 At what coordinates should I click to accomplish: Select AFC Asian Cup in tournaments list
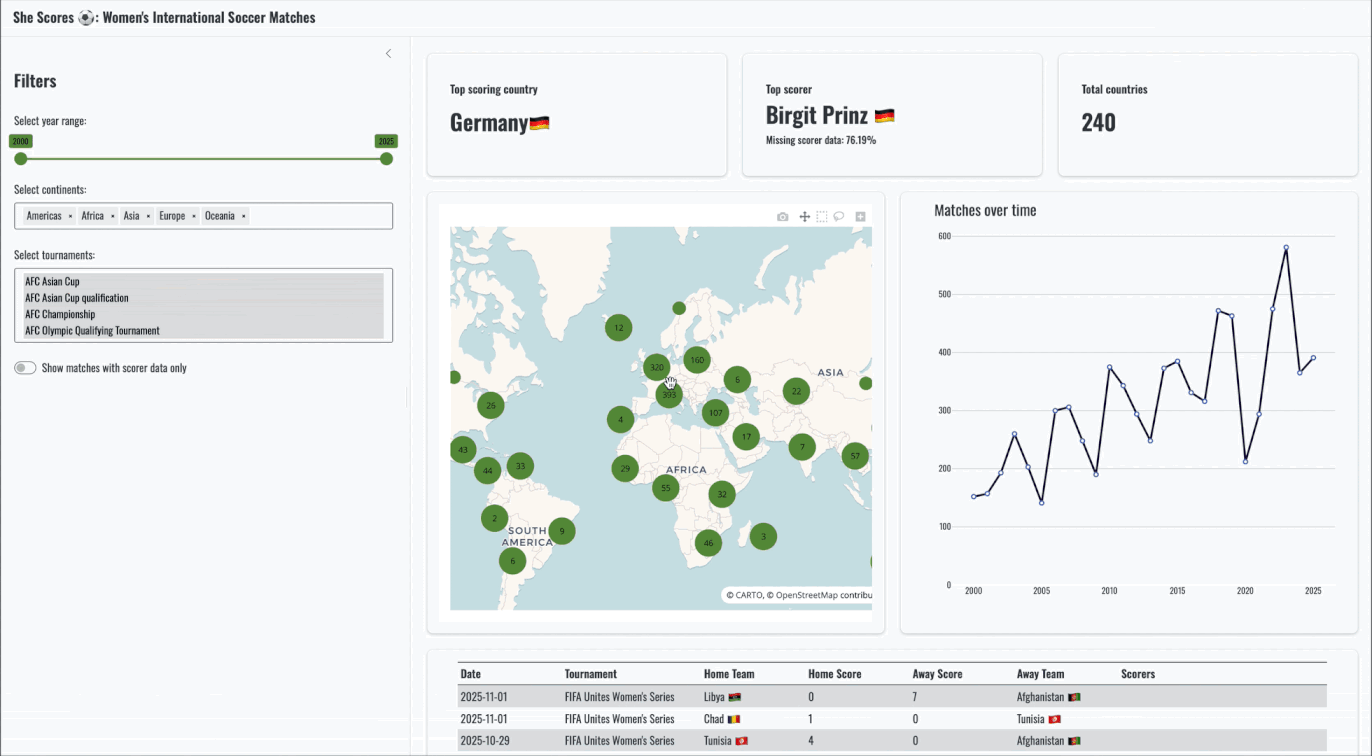point(52,282)
